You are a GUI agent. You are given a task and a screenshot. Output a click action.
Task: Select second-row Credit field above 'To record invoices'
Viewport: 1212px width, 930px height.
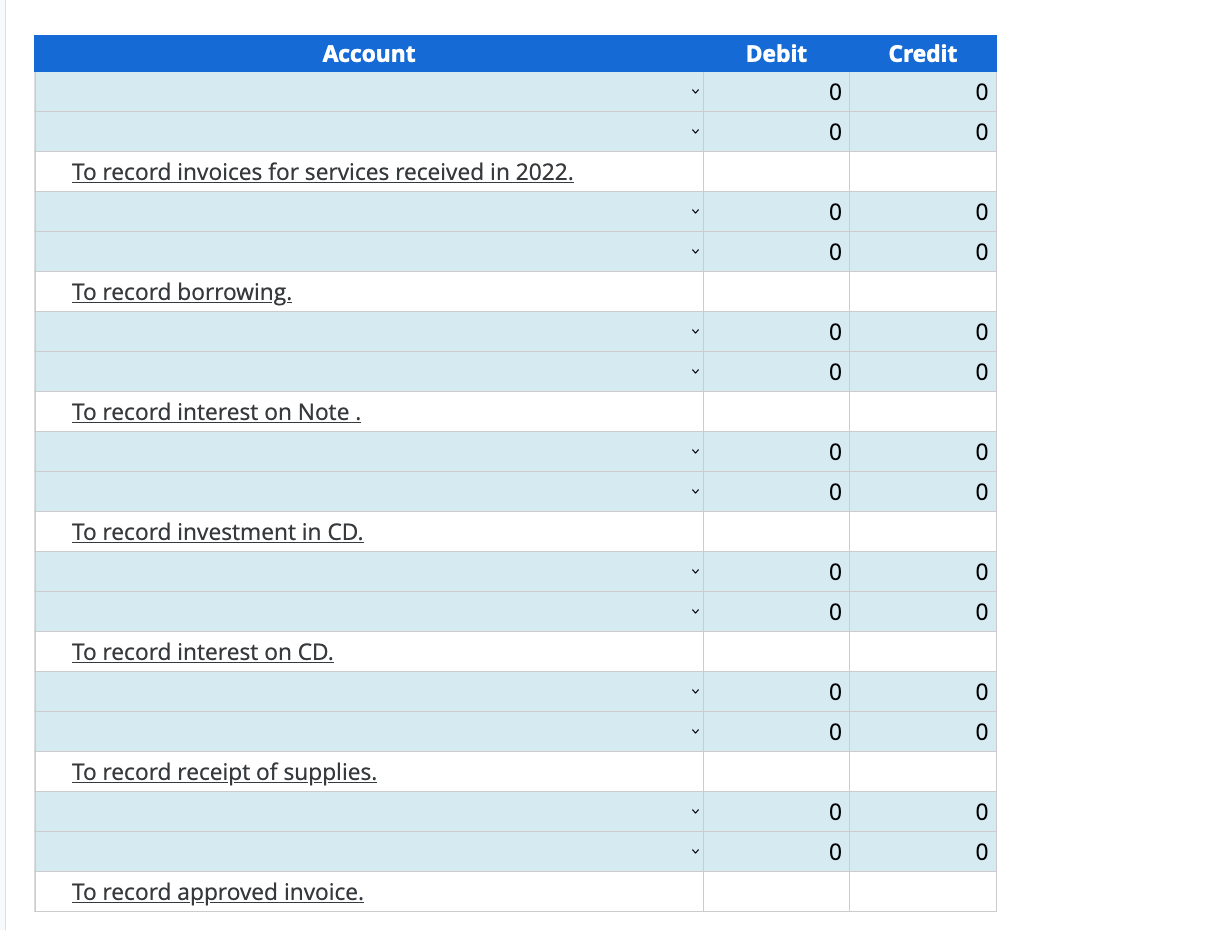click(x=923, y=132)
